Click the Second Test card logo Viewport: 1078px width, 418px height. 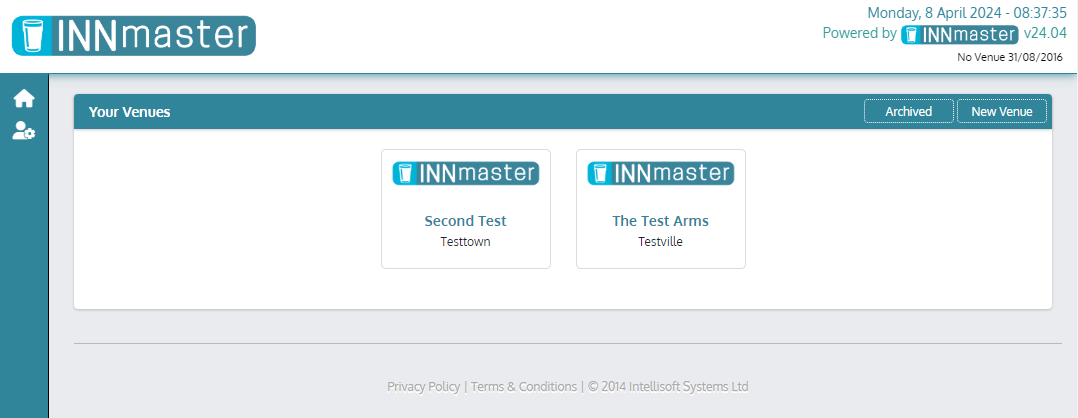(466, 173)
